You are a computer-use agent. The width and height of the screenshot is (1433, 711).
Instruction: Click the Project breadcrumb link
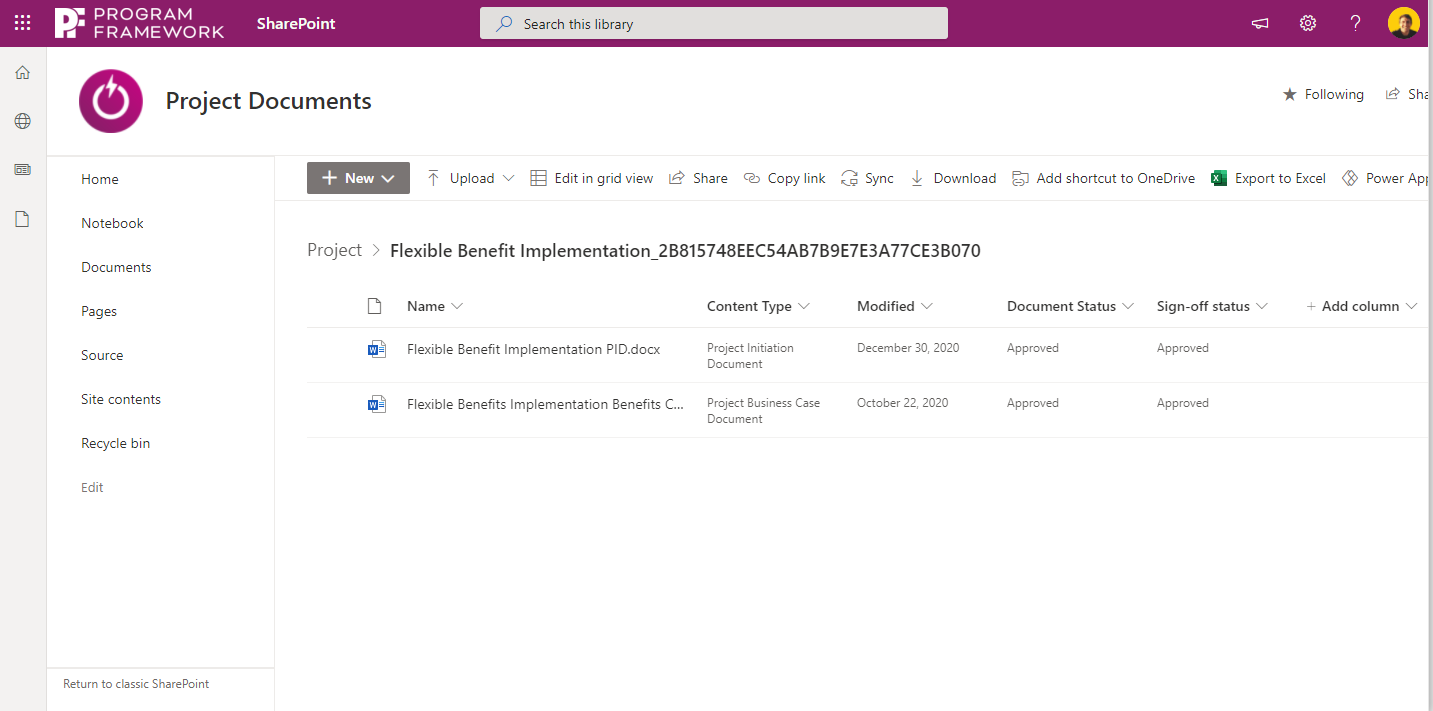[334, 250]
